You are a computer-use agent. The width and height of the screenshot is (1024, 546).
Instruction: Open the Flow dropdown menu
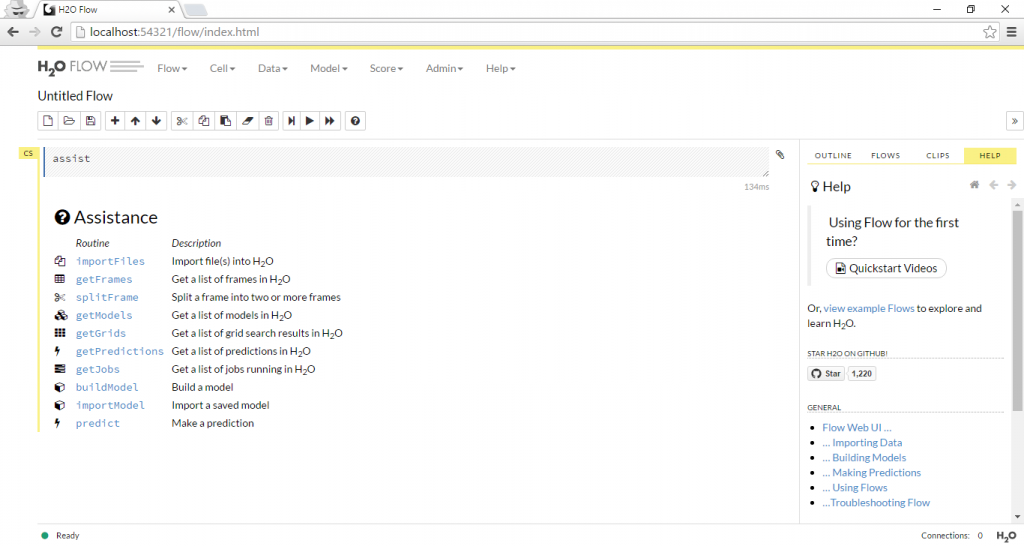click(x=172, y=69)
